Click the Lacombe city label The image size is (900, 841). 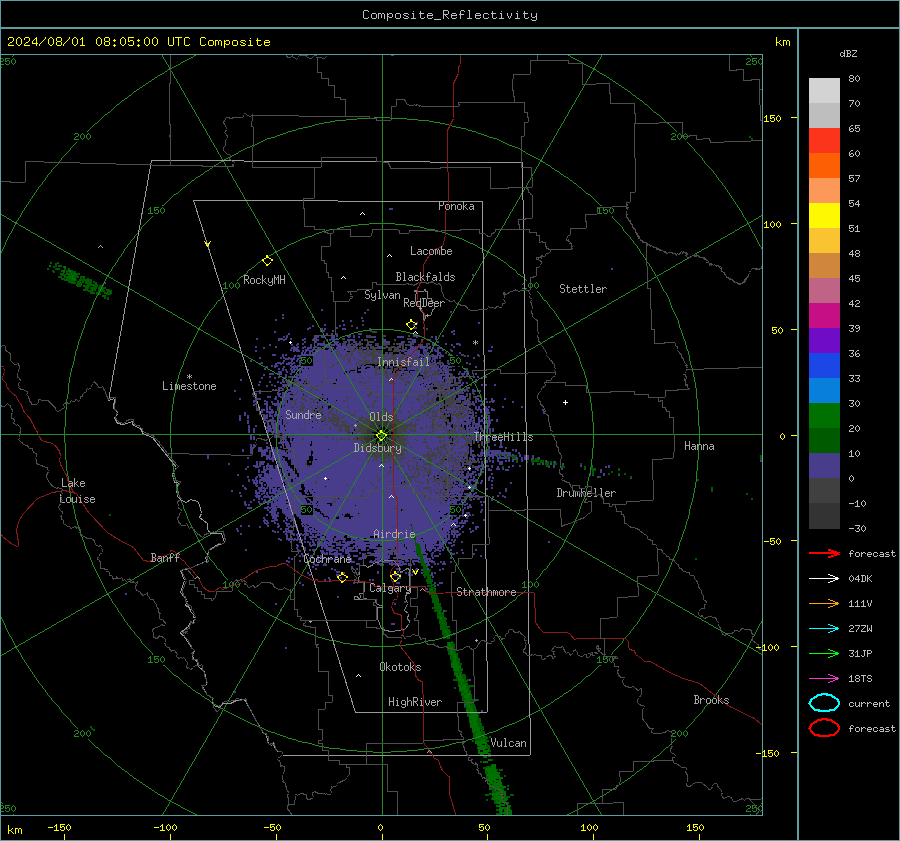tap(431, 251)
